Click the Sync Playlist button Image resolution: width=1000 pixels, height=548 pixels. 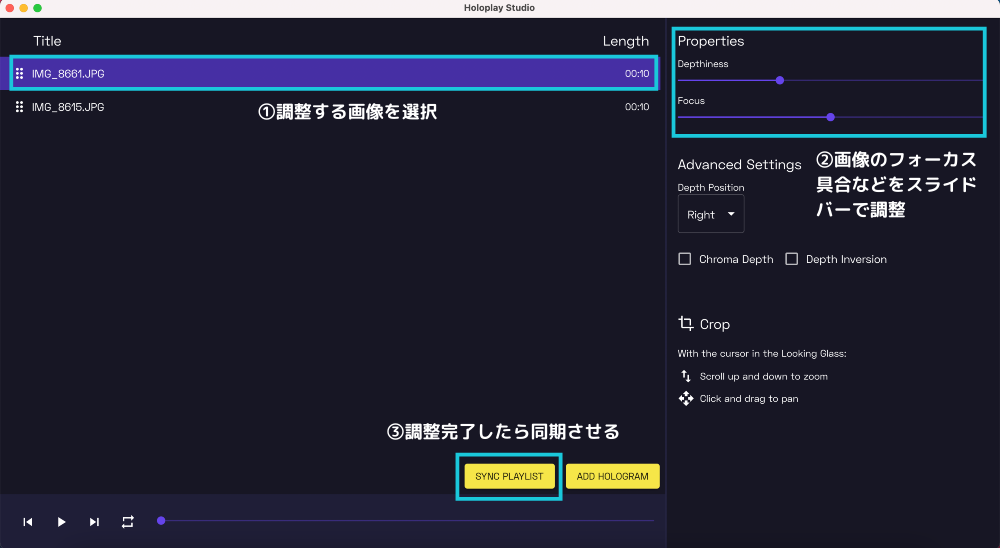[509, 476]
